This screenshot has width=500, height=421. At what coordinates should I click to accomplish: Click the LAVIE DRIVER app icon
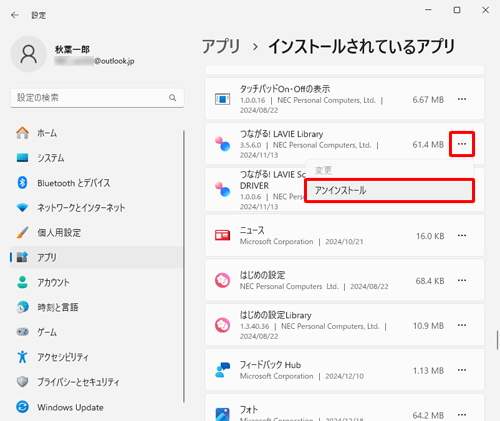222,189
